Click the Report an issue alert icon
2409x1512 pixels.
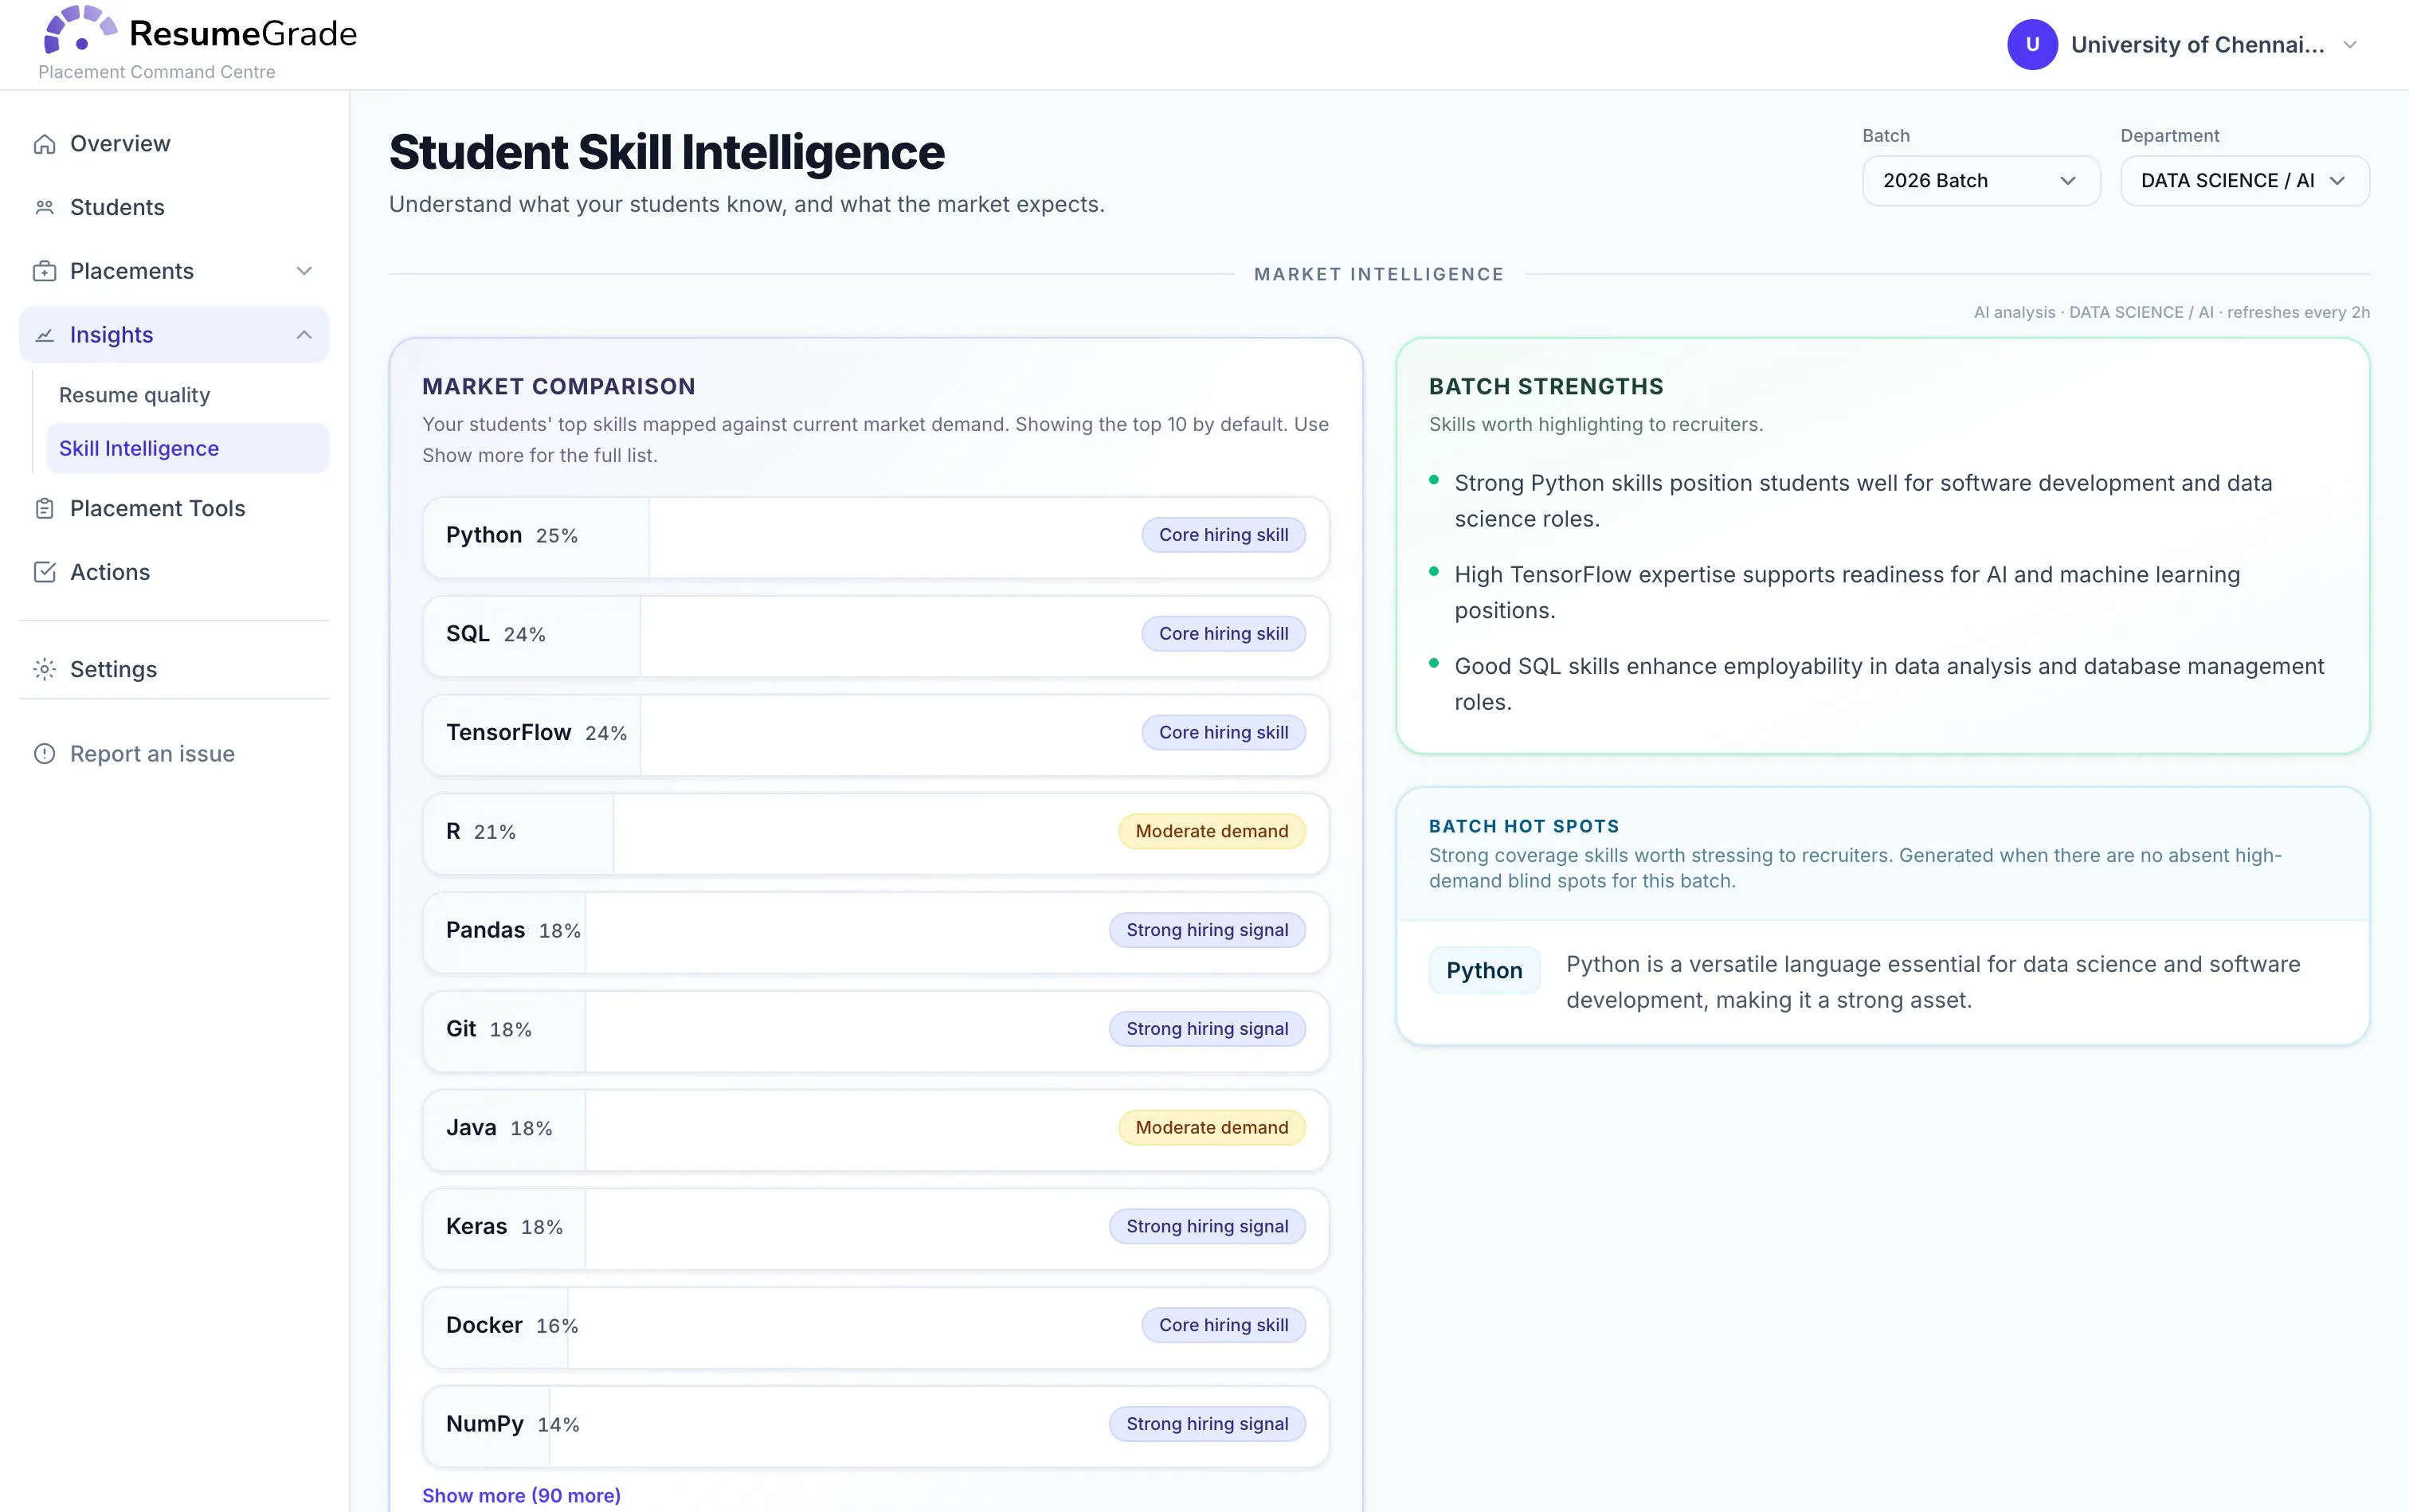coord(44,754)
